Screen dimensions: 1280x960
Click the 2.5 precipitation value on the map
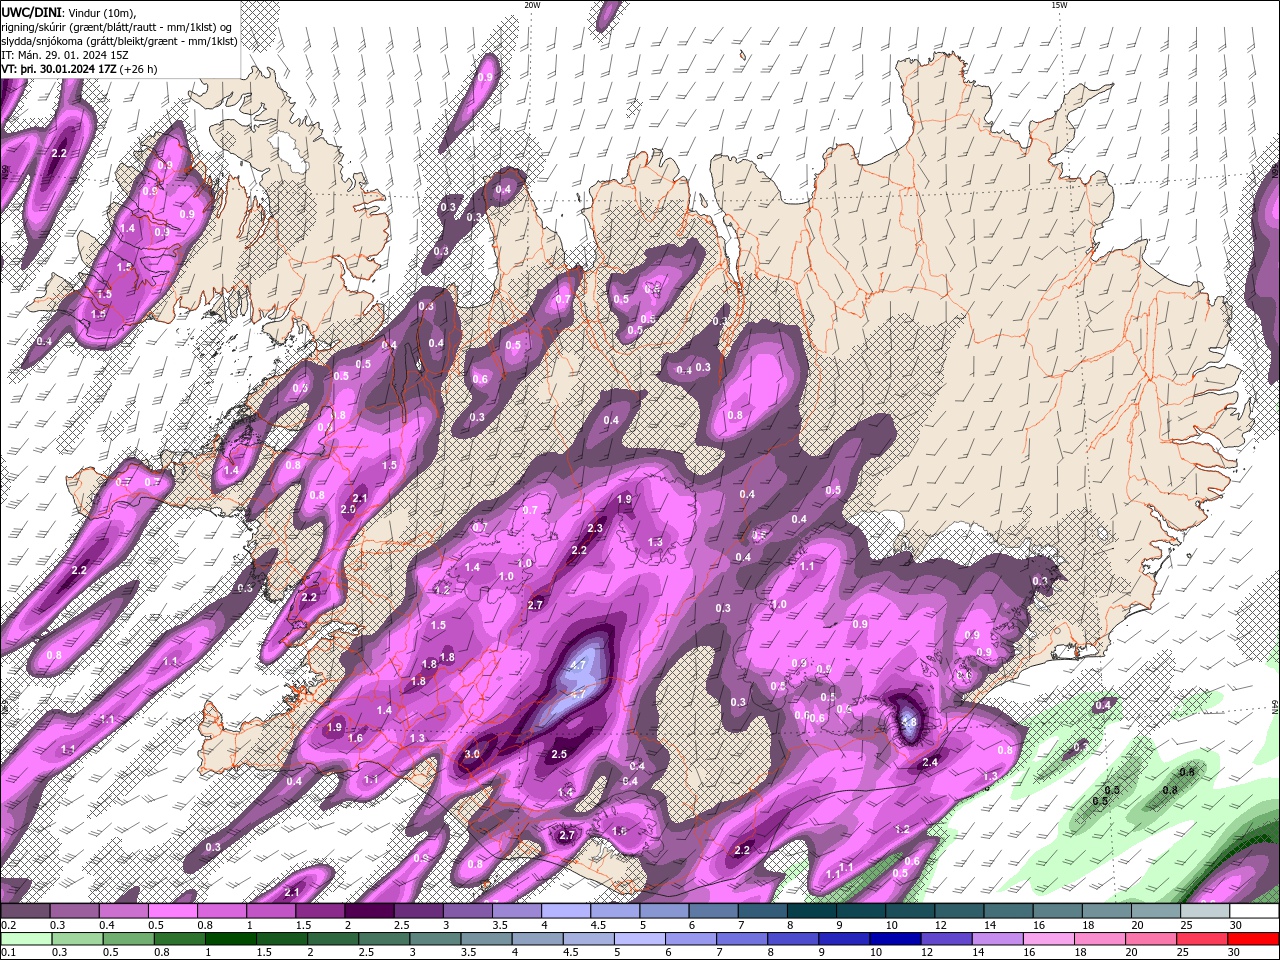559,754
